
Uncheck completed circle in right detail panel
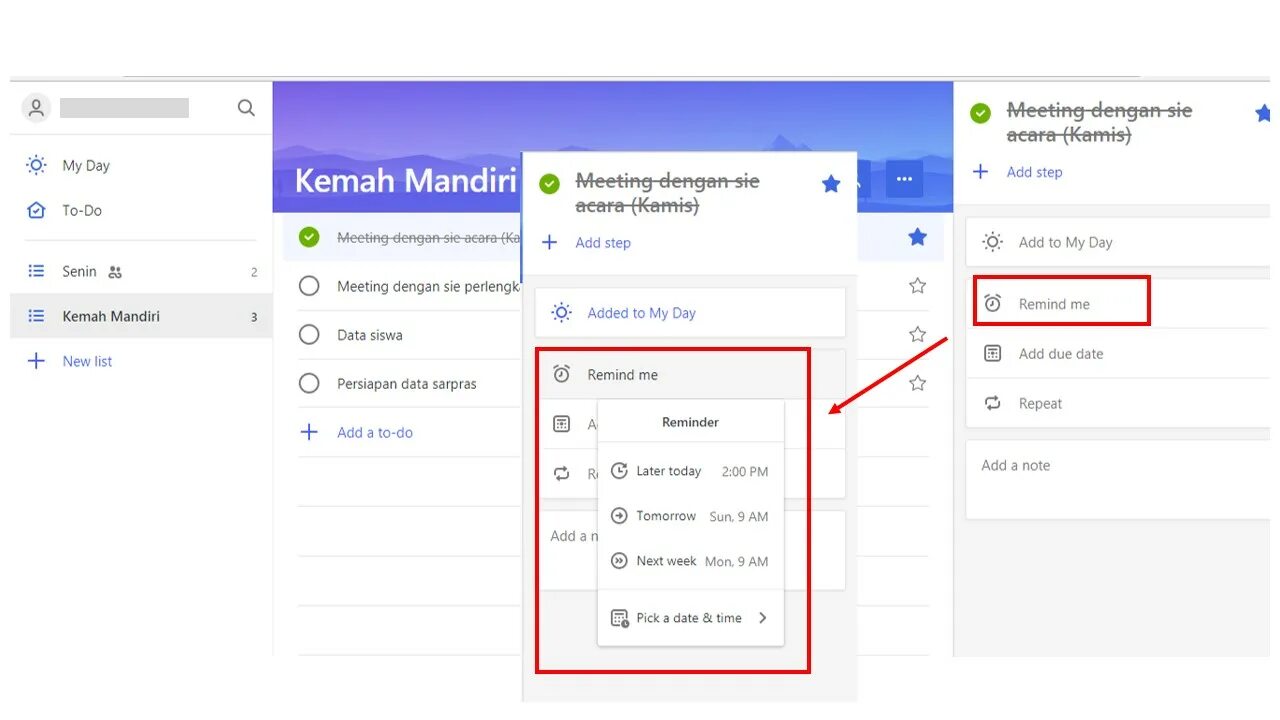click(x=981, y=113)
